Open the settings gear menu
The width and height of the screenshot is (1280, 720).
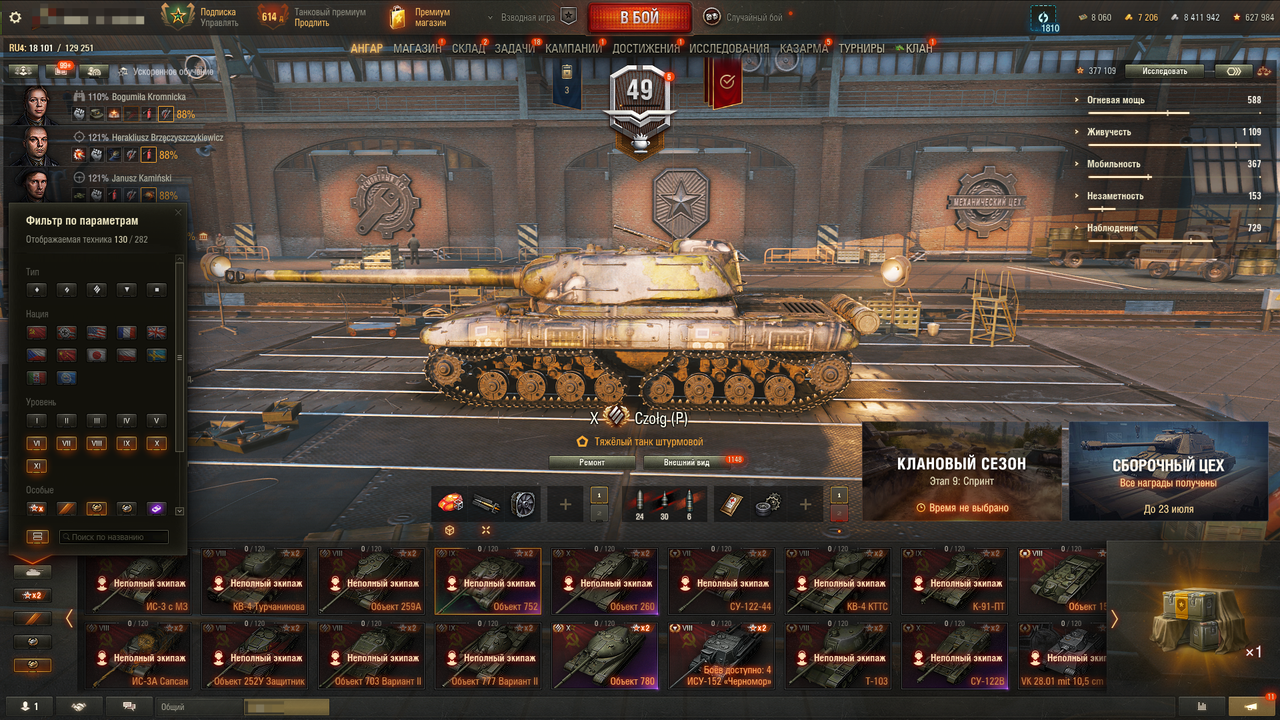[x=15, y=18]
